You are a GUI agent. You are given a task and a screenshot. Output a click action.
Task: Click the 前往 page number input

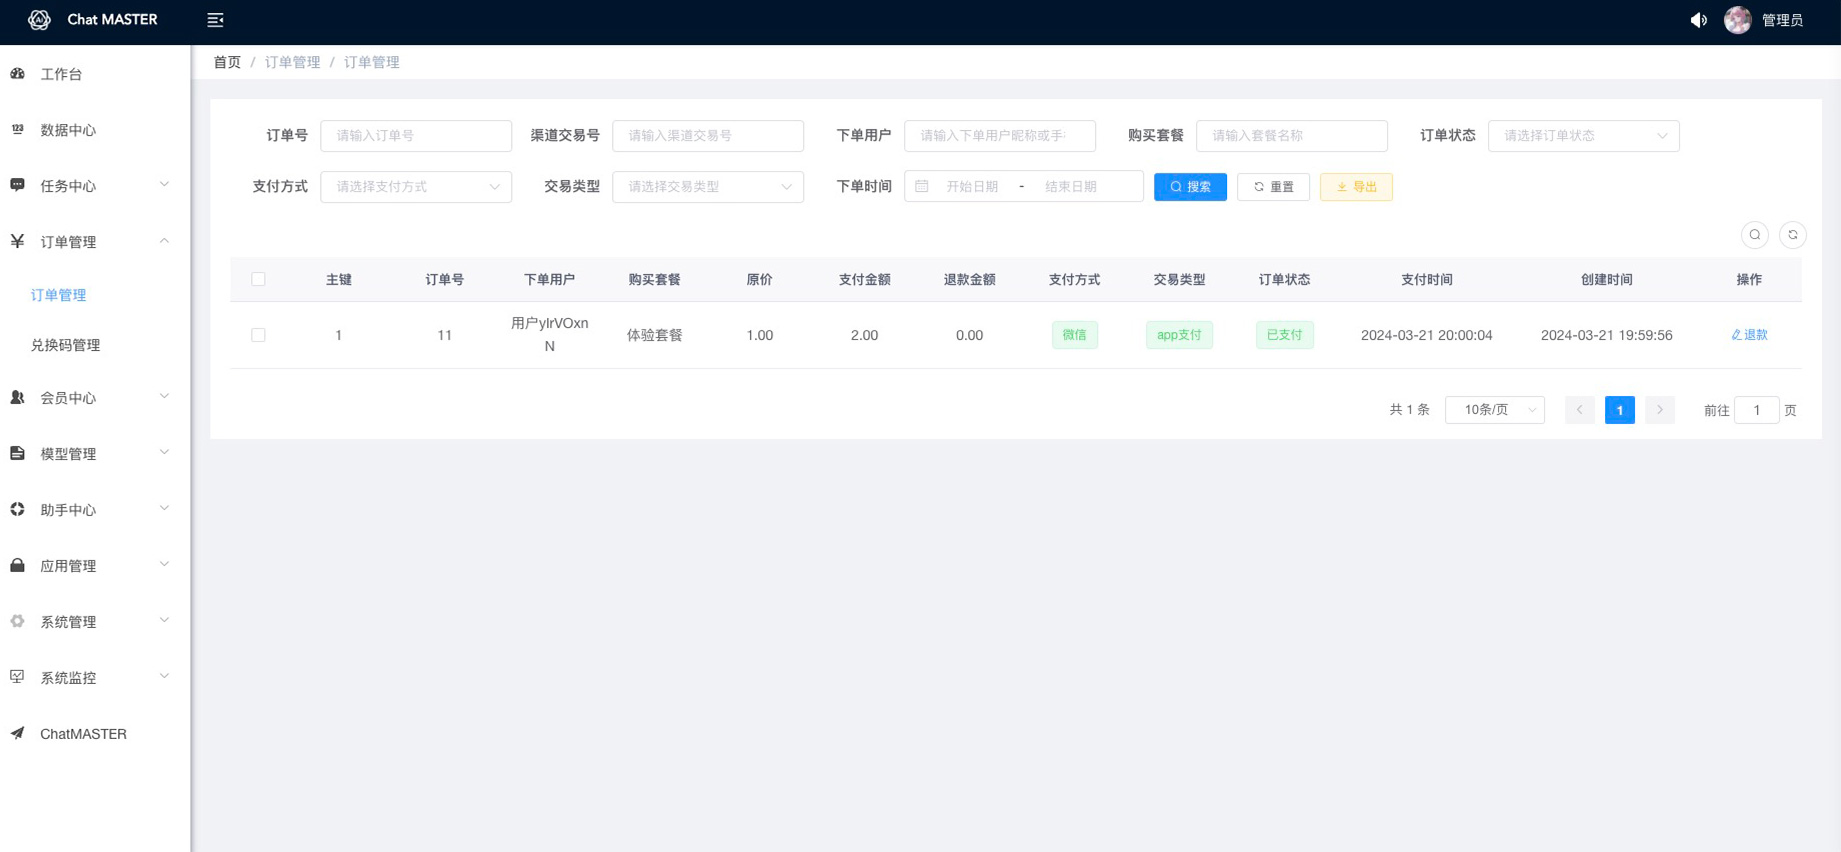1757,410
